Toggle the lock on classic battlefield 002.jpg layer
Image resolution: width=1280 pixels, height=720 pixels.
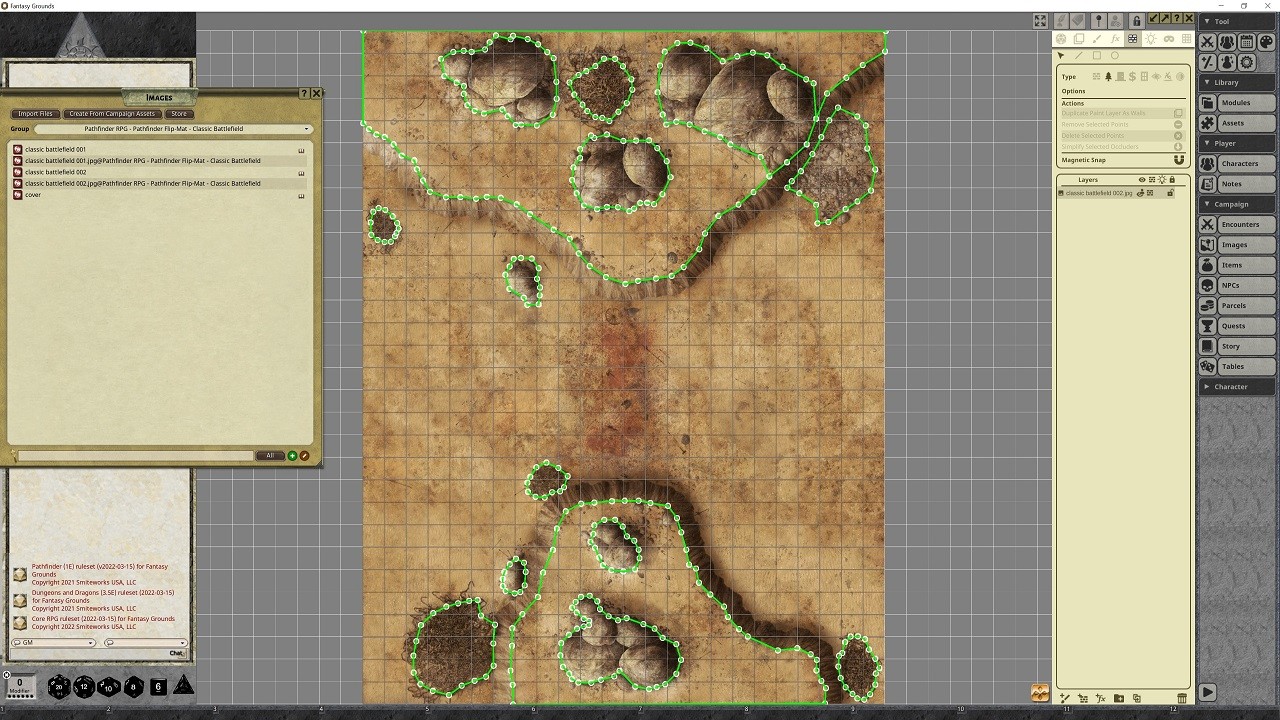point(1171,193)
